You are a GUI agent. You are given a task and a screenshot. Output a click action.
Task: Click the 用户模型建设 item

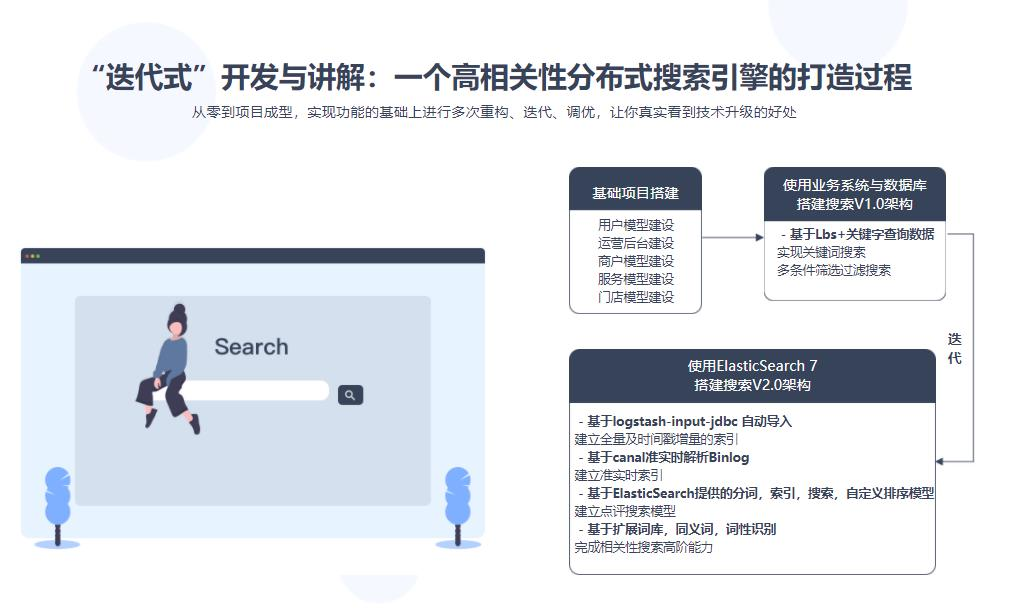[636, 225]
